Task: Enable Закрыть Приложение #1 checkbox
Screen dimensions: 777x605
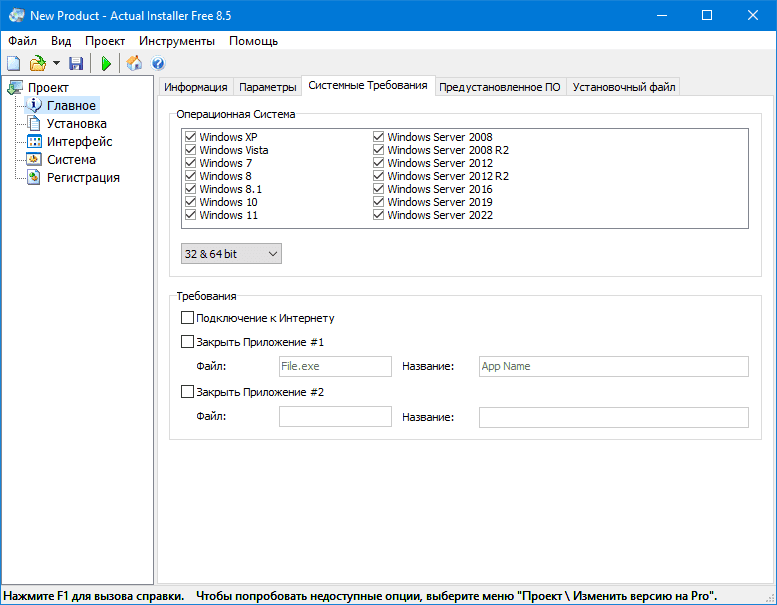Action: coord(187,342)
